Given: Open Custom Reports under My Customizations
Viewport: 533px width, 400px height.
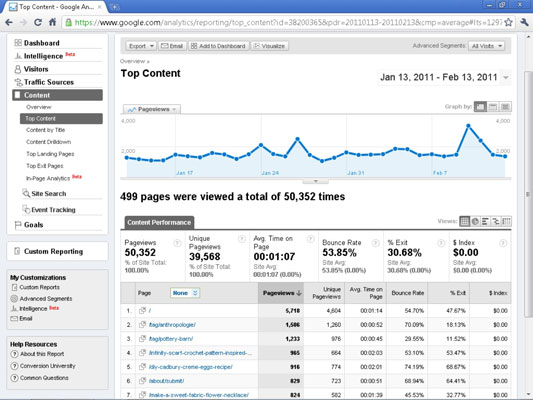Looking at the screenshot, I should [39, 287].
